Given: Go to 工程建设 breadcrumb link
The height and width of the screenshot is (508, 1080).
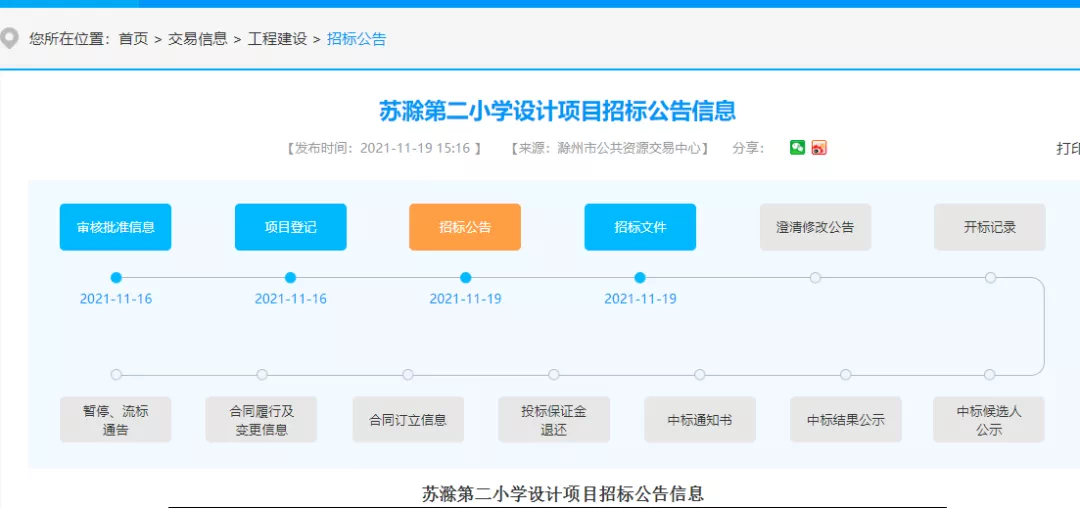Looking at the screenshot, I should (x=277, y=39).
